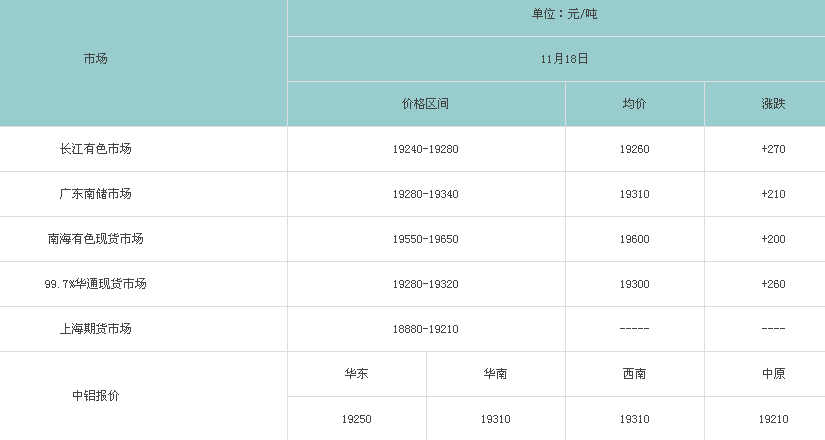Click the 99.7%华通现货市场 row label
The width and height of the screenshot is (825, 440).
pyautogui.click(x=95, y=284)
